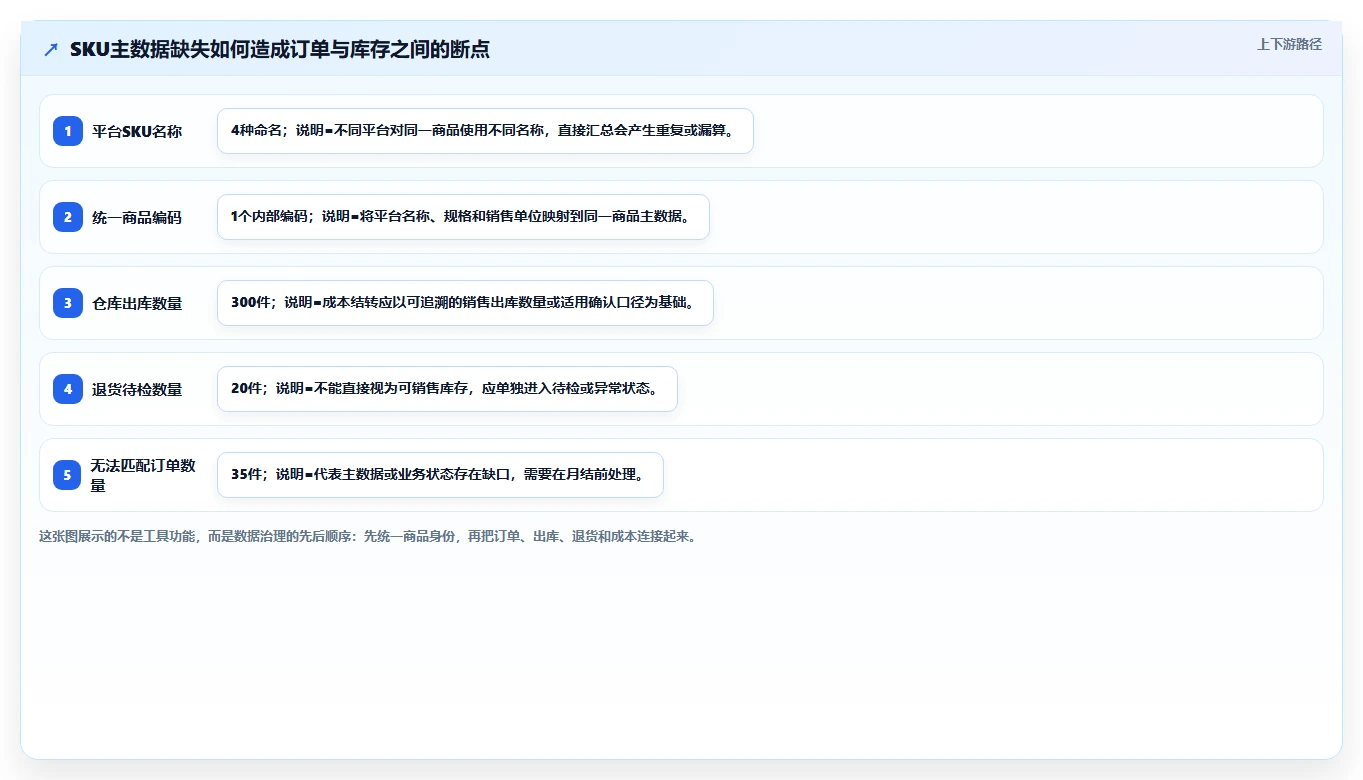The image size is (1363, 780).
Task: Click the 4种命名 description box
Action: 485,131
